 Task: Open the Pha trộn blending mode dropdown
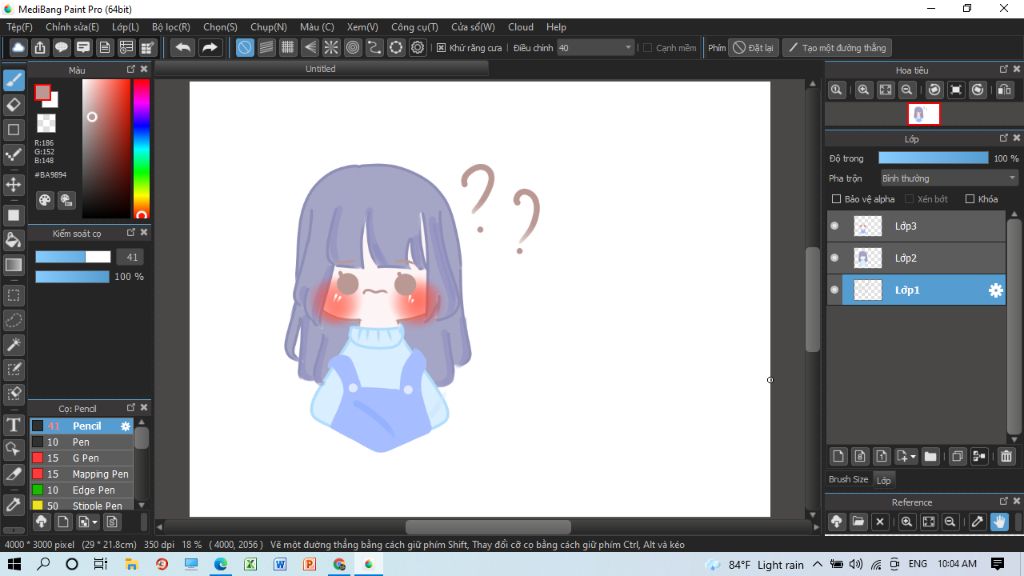pyautogui.click(x=945, y=177)
